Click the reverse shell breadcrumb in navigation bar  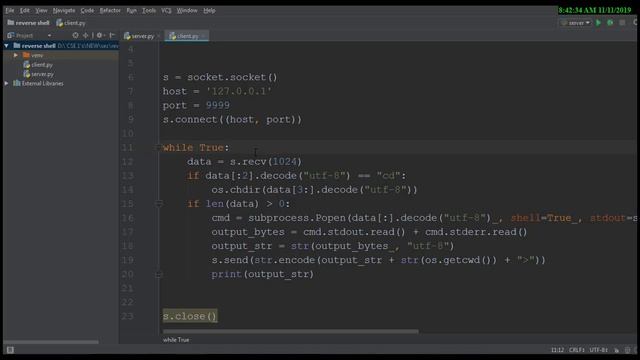tap(28, 23)
